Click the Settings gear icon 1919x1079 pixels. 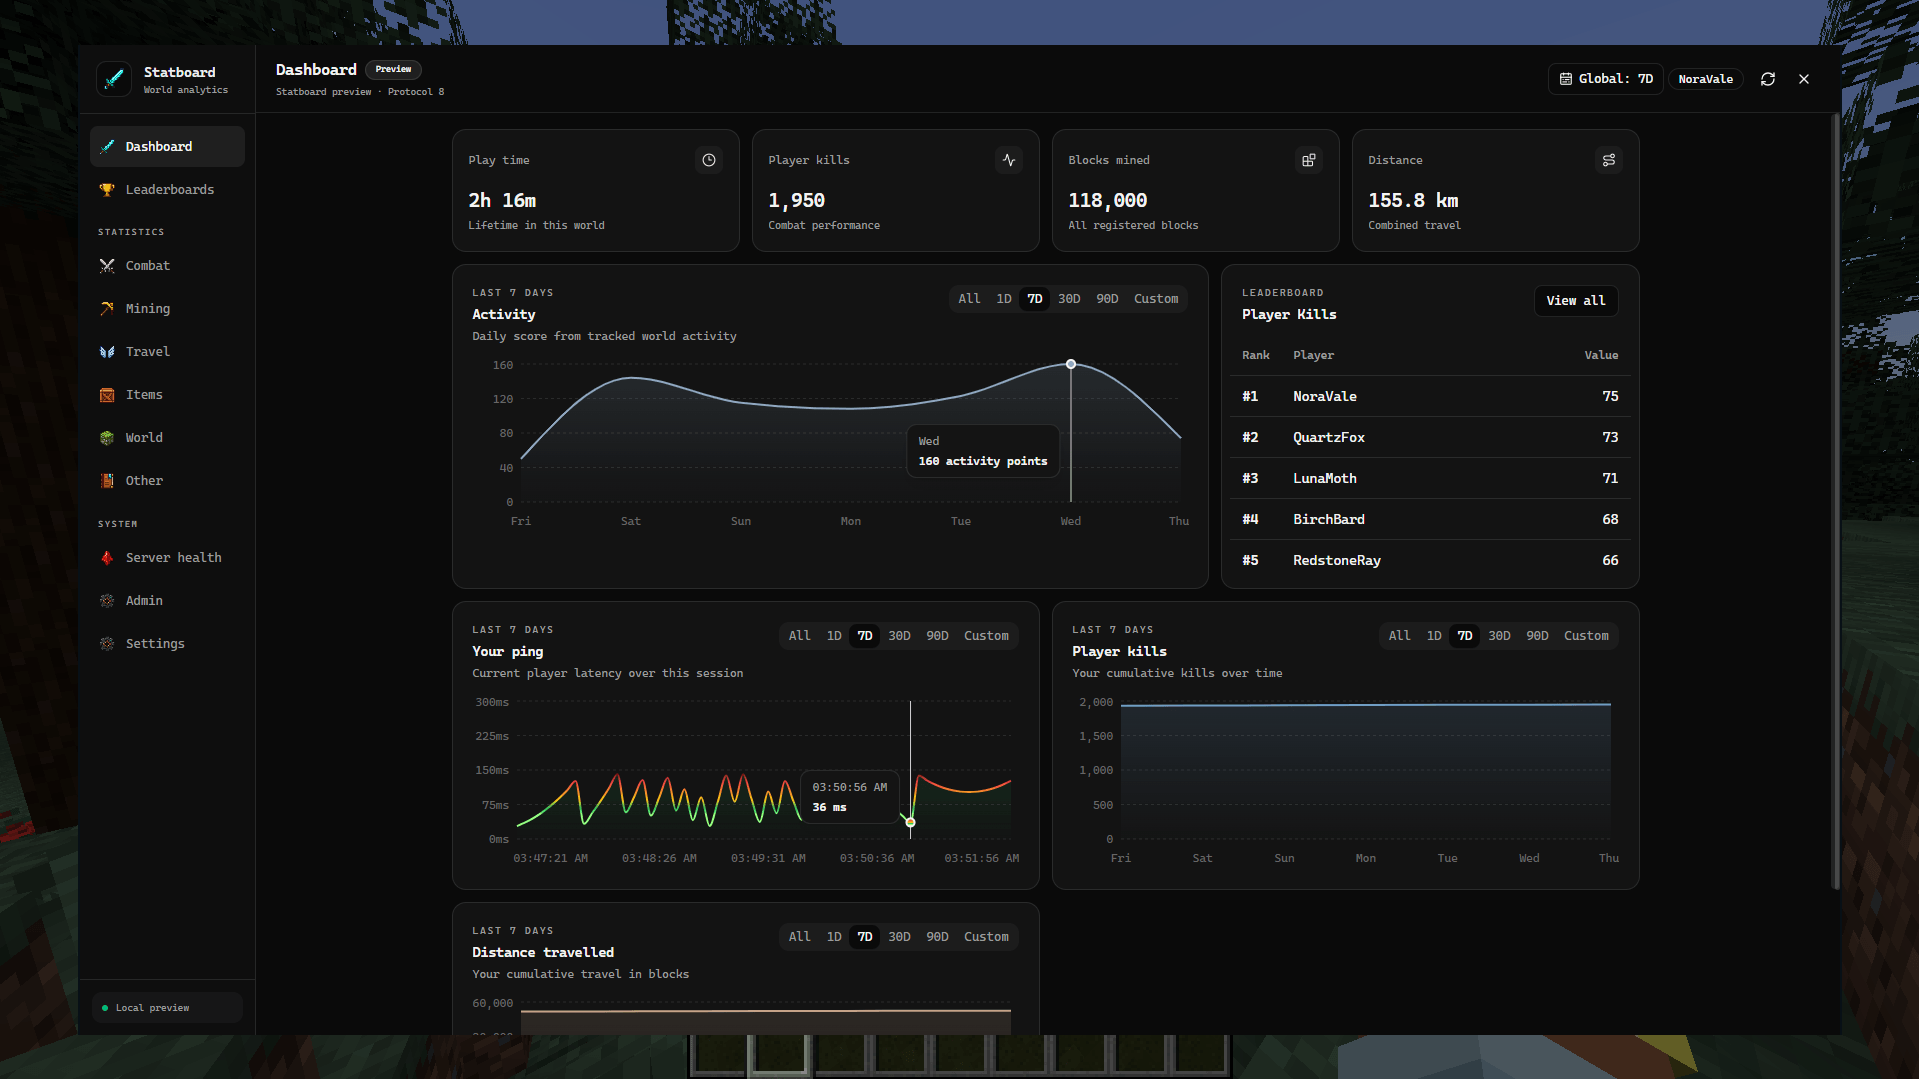pyautogui.click(x=107, y=643)
